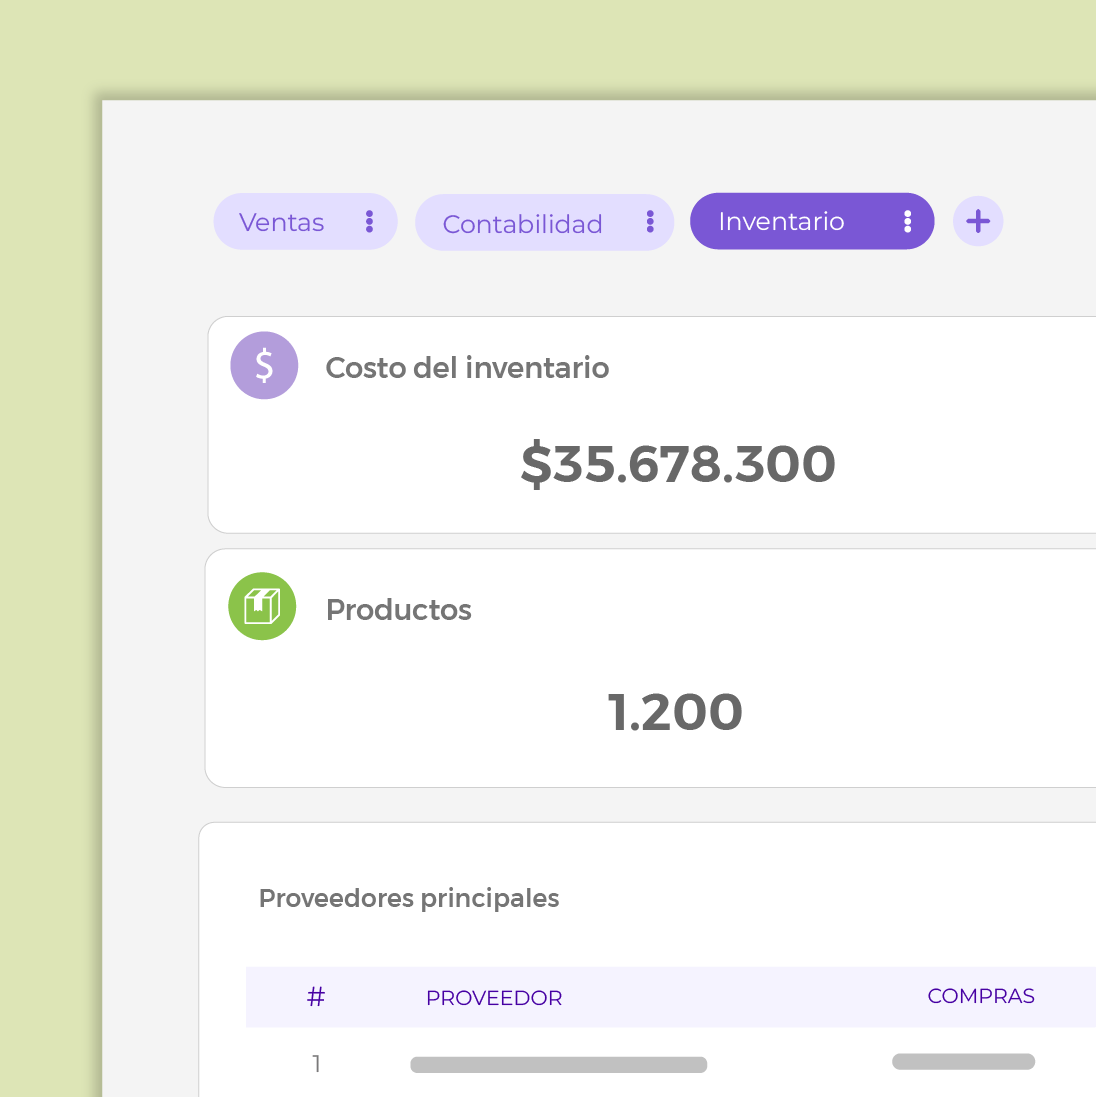
Task: Click the Proveedores principales heading
Action: click(x=409, y=898)
